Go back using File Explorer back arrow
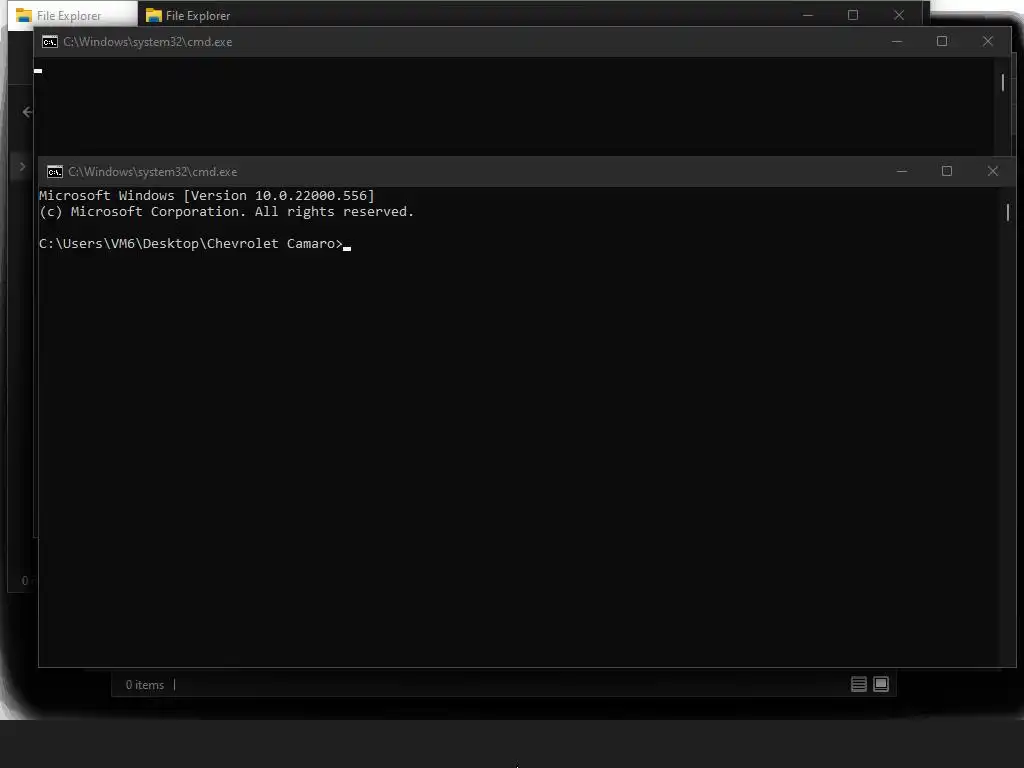Viewport: 1024px width, 768px height. coord(27,112)
